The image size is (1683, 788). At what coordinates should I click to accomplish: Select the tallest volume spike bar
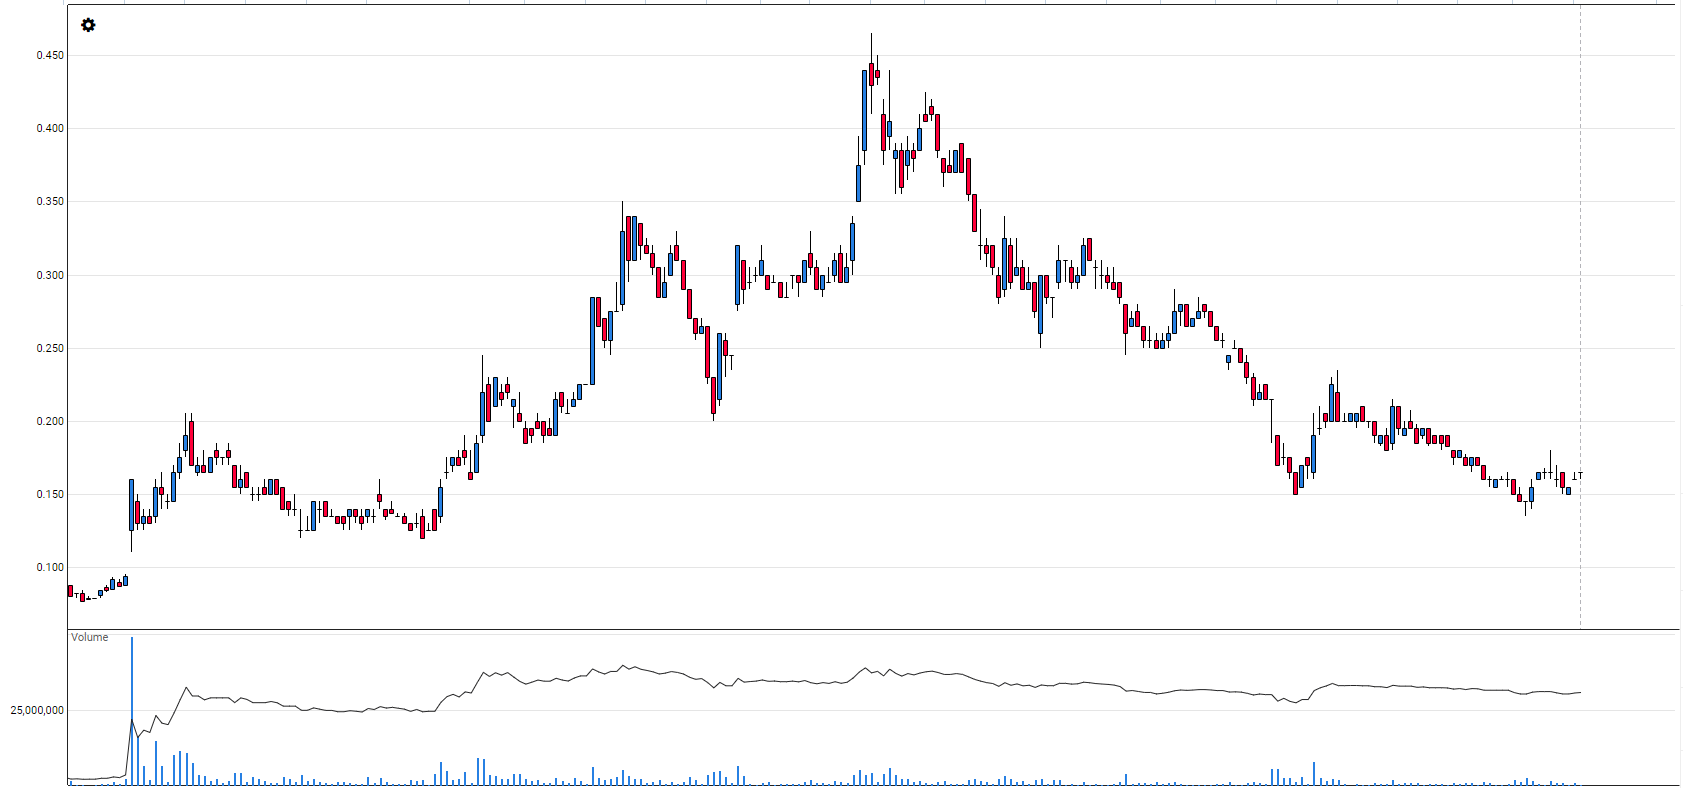click(132, 700)
